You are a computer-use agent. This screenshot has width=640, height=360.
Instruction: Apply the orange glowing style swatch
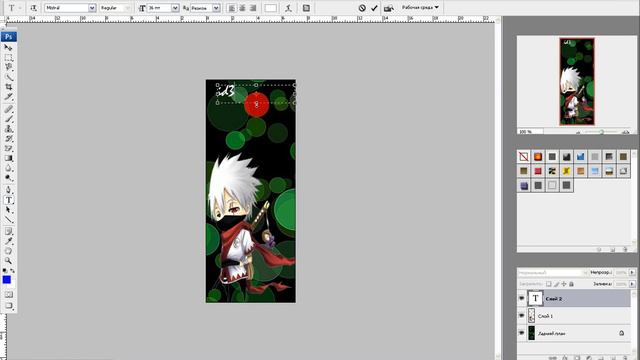tap(538, 156)
